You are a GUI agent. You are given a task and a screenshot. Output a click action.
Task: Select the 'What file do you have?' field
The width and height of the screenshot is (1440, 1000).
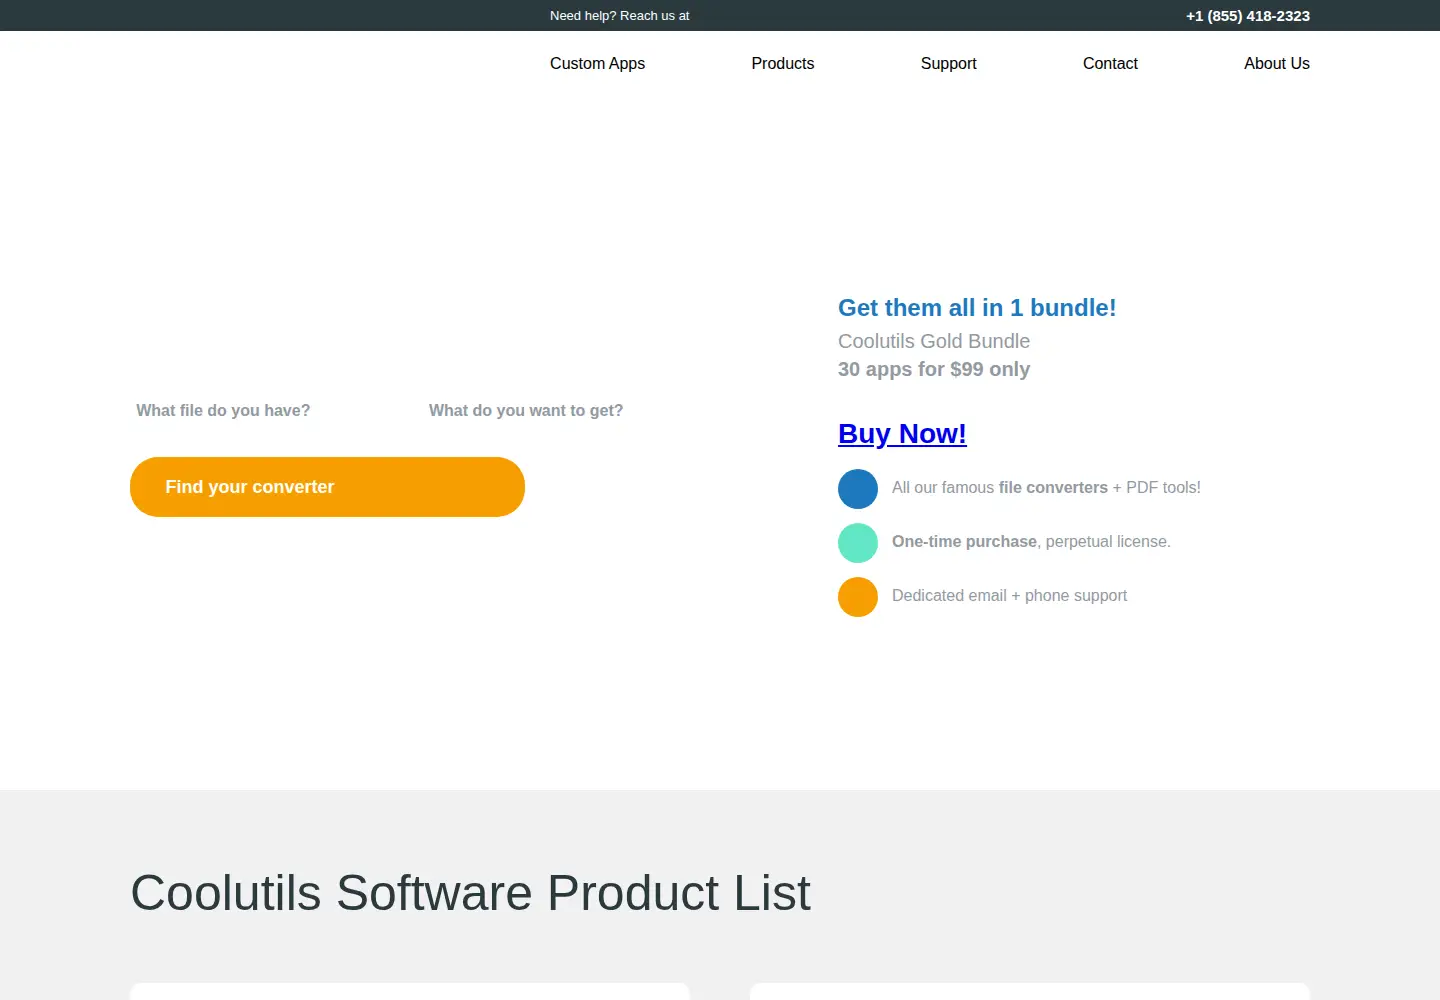click(223, 411)
